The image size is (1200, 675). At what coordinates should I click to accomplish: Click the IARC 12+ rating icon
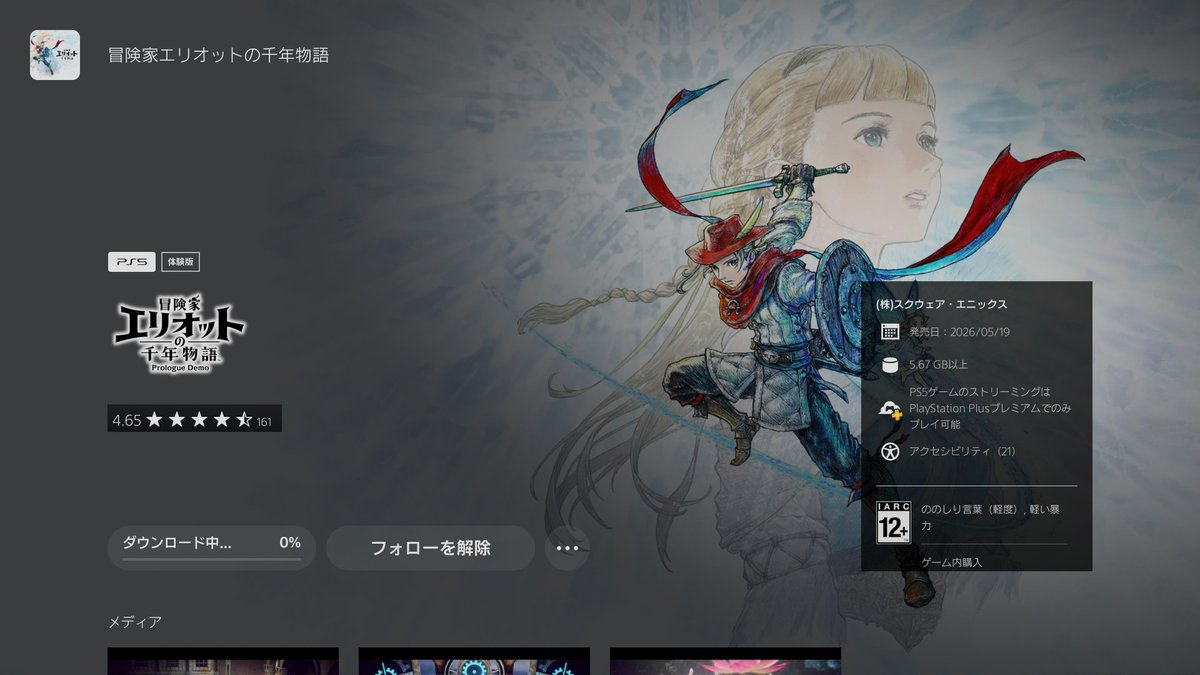coord(893,522)
